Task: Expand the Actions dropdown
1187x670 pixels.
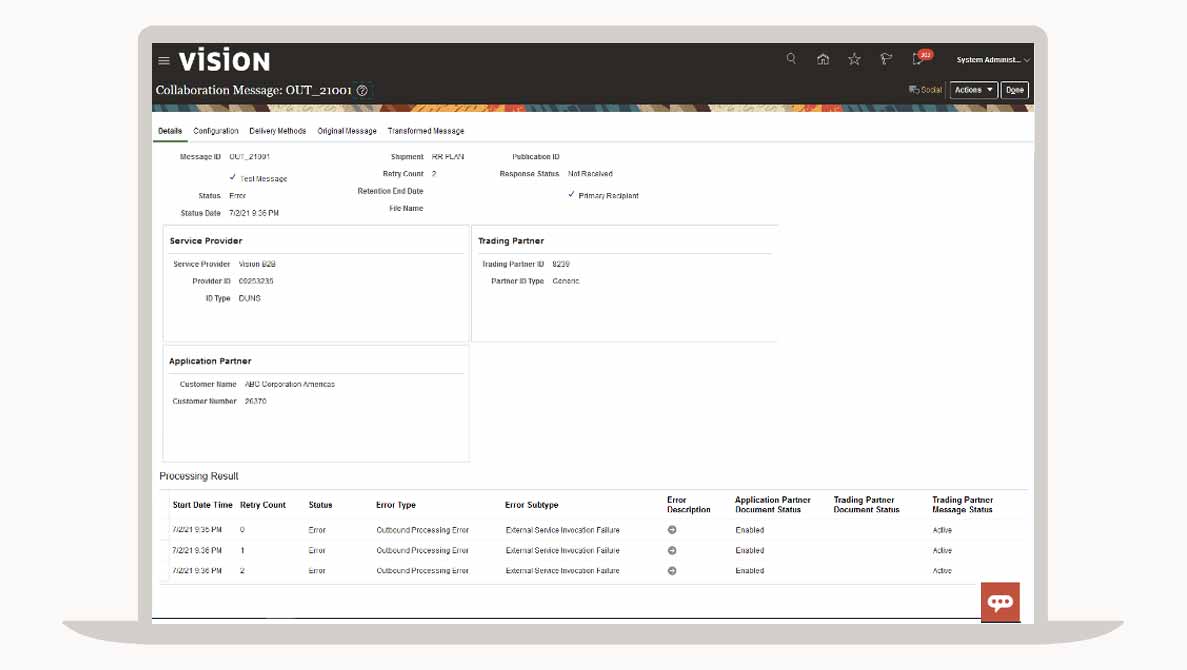Action: tap(973, 90)
